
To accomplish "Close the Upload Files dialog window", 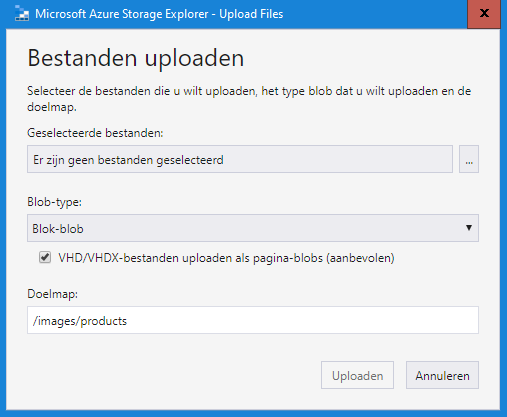I will 484,14.
